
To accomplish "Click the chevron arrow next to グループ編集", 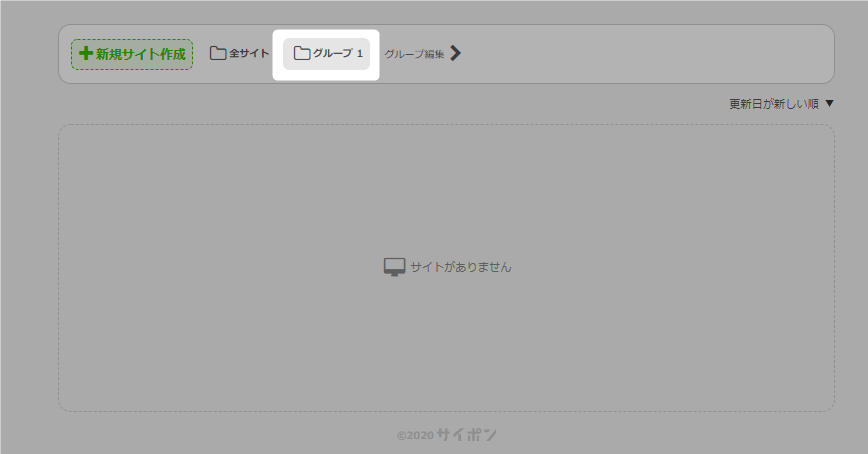I will click(x=455, y=53).
